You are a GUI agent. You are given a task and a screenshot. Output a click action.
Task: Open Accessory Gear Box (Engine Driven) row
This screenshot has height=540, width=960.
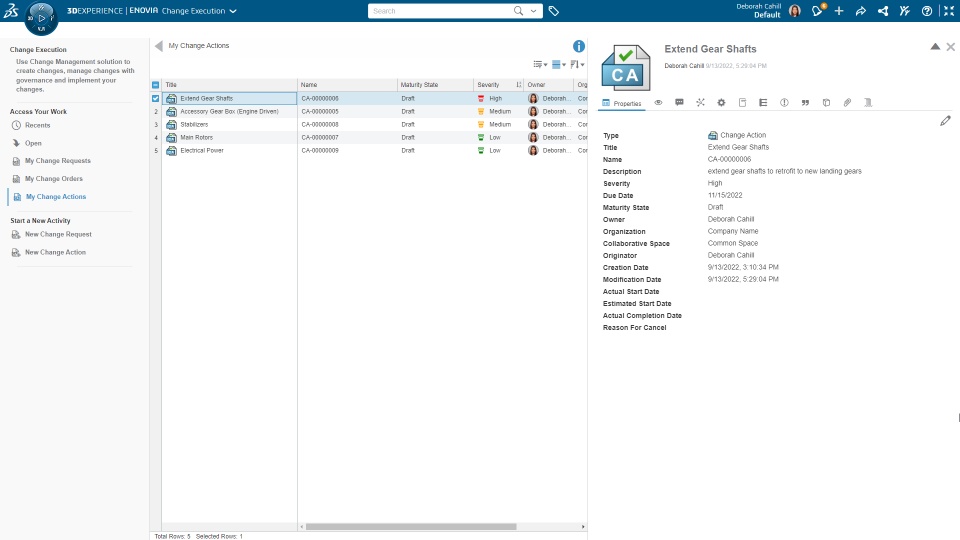click(x=229, y=111)
